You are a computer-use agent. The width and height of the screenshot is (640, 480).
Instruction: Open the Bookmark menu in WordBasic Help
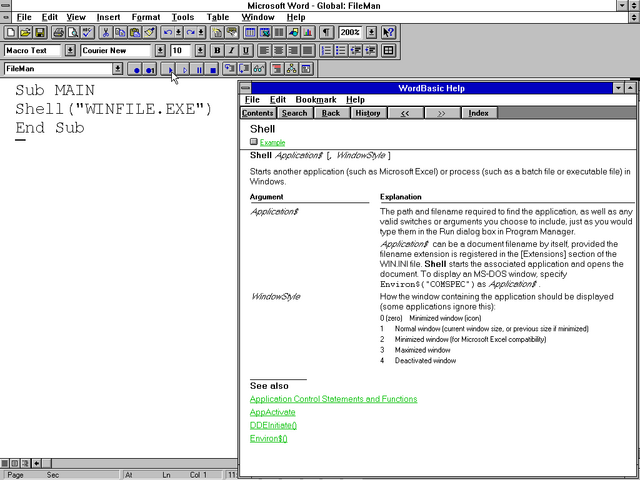[316, 100]
